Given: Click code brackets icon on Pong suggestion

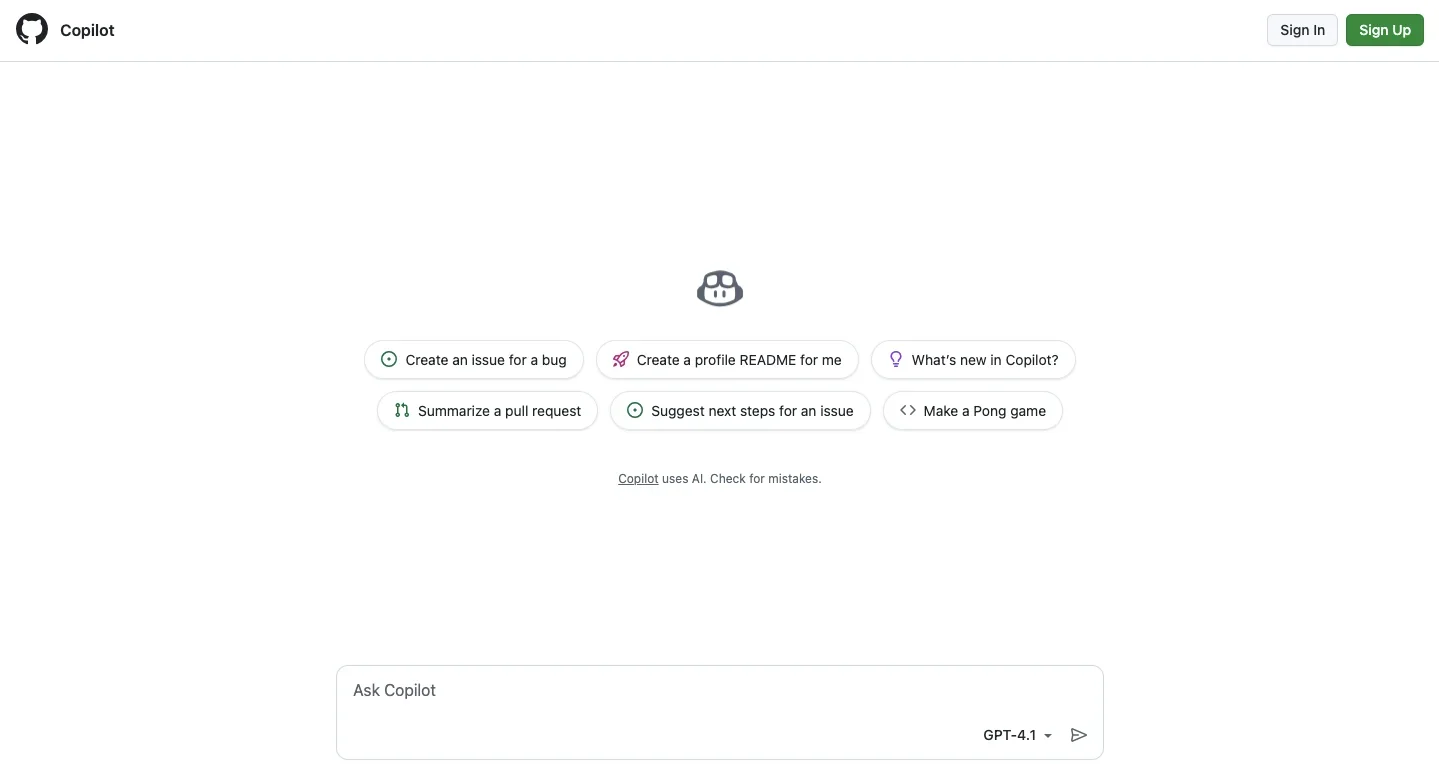Looking at the screenshot, I should point(908,411).
